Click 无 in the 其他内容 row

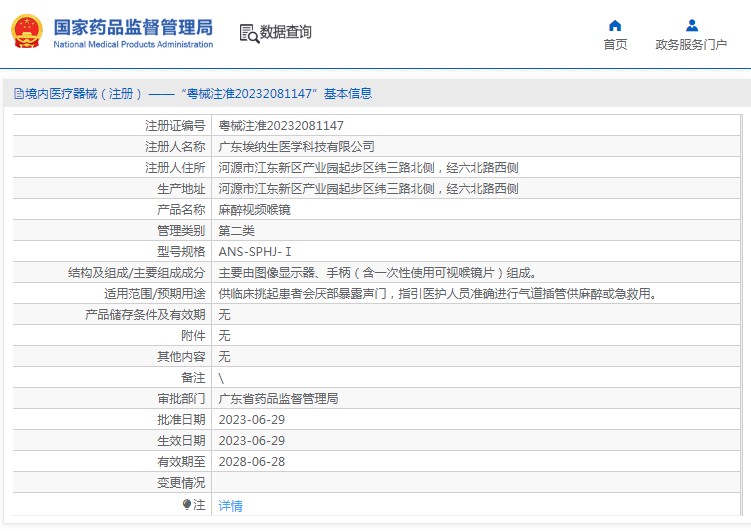pyautogui.click(x=224, y=357)
